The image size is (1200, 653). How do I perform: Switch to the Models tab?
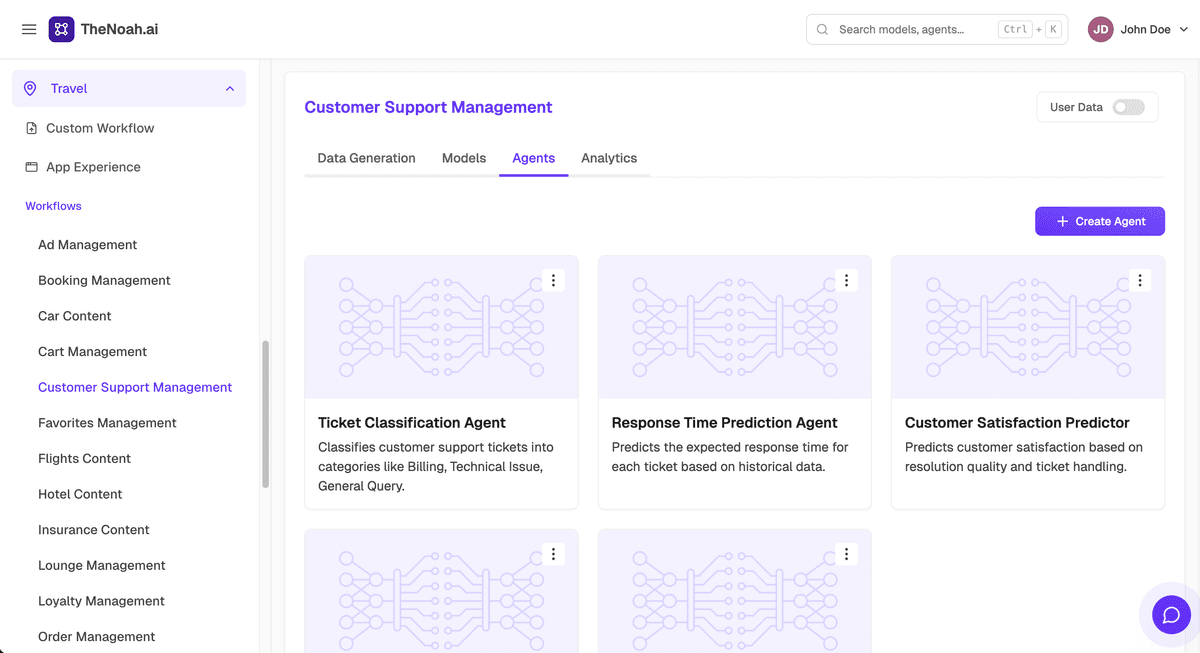pos(464,158)
